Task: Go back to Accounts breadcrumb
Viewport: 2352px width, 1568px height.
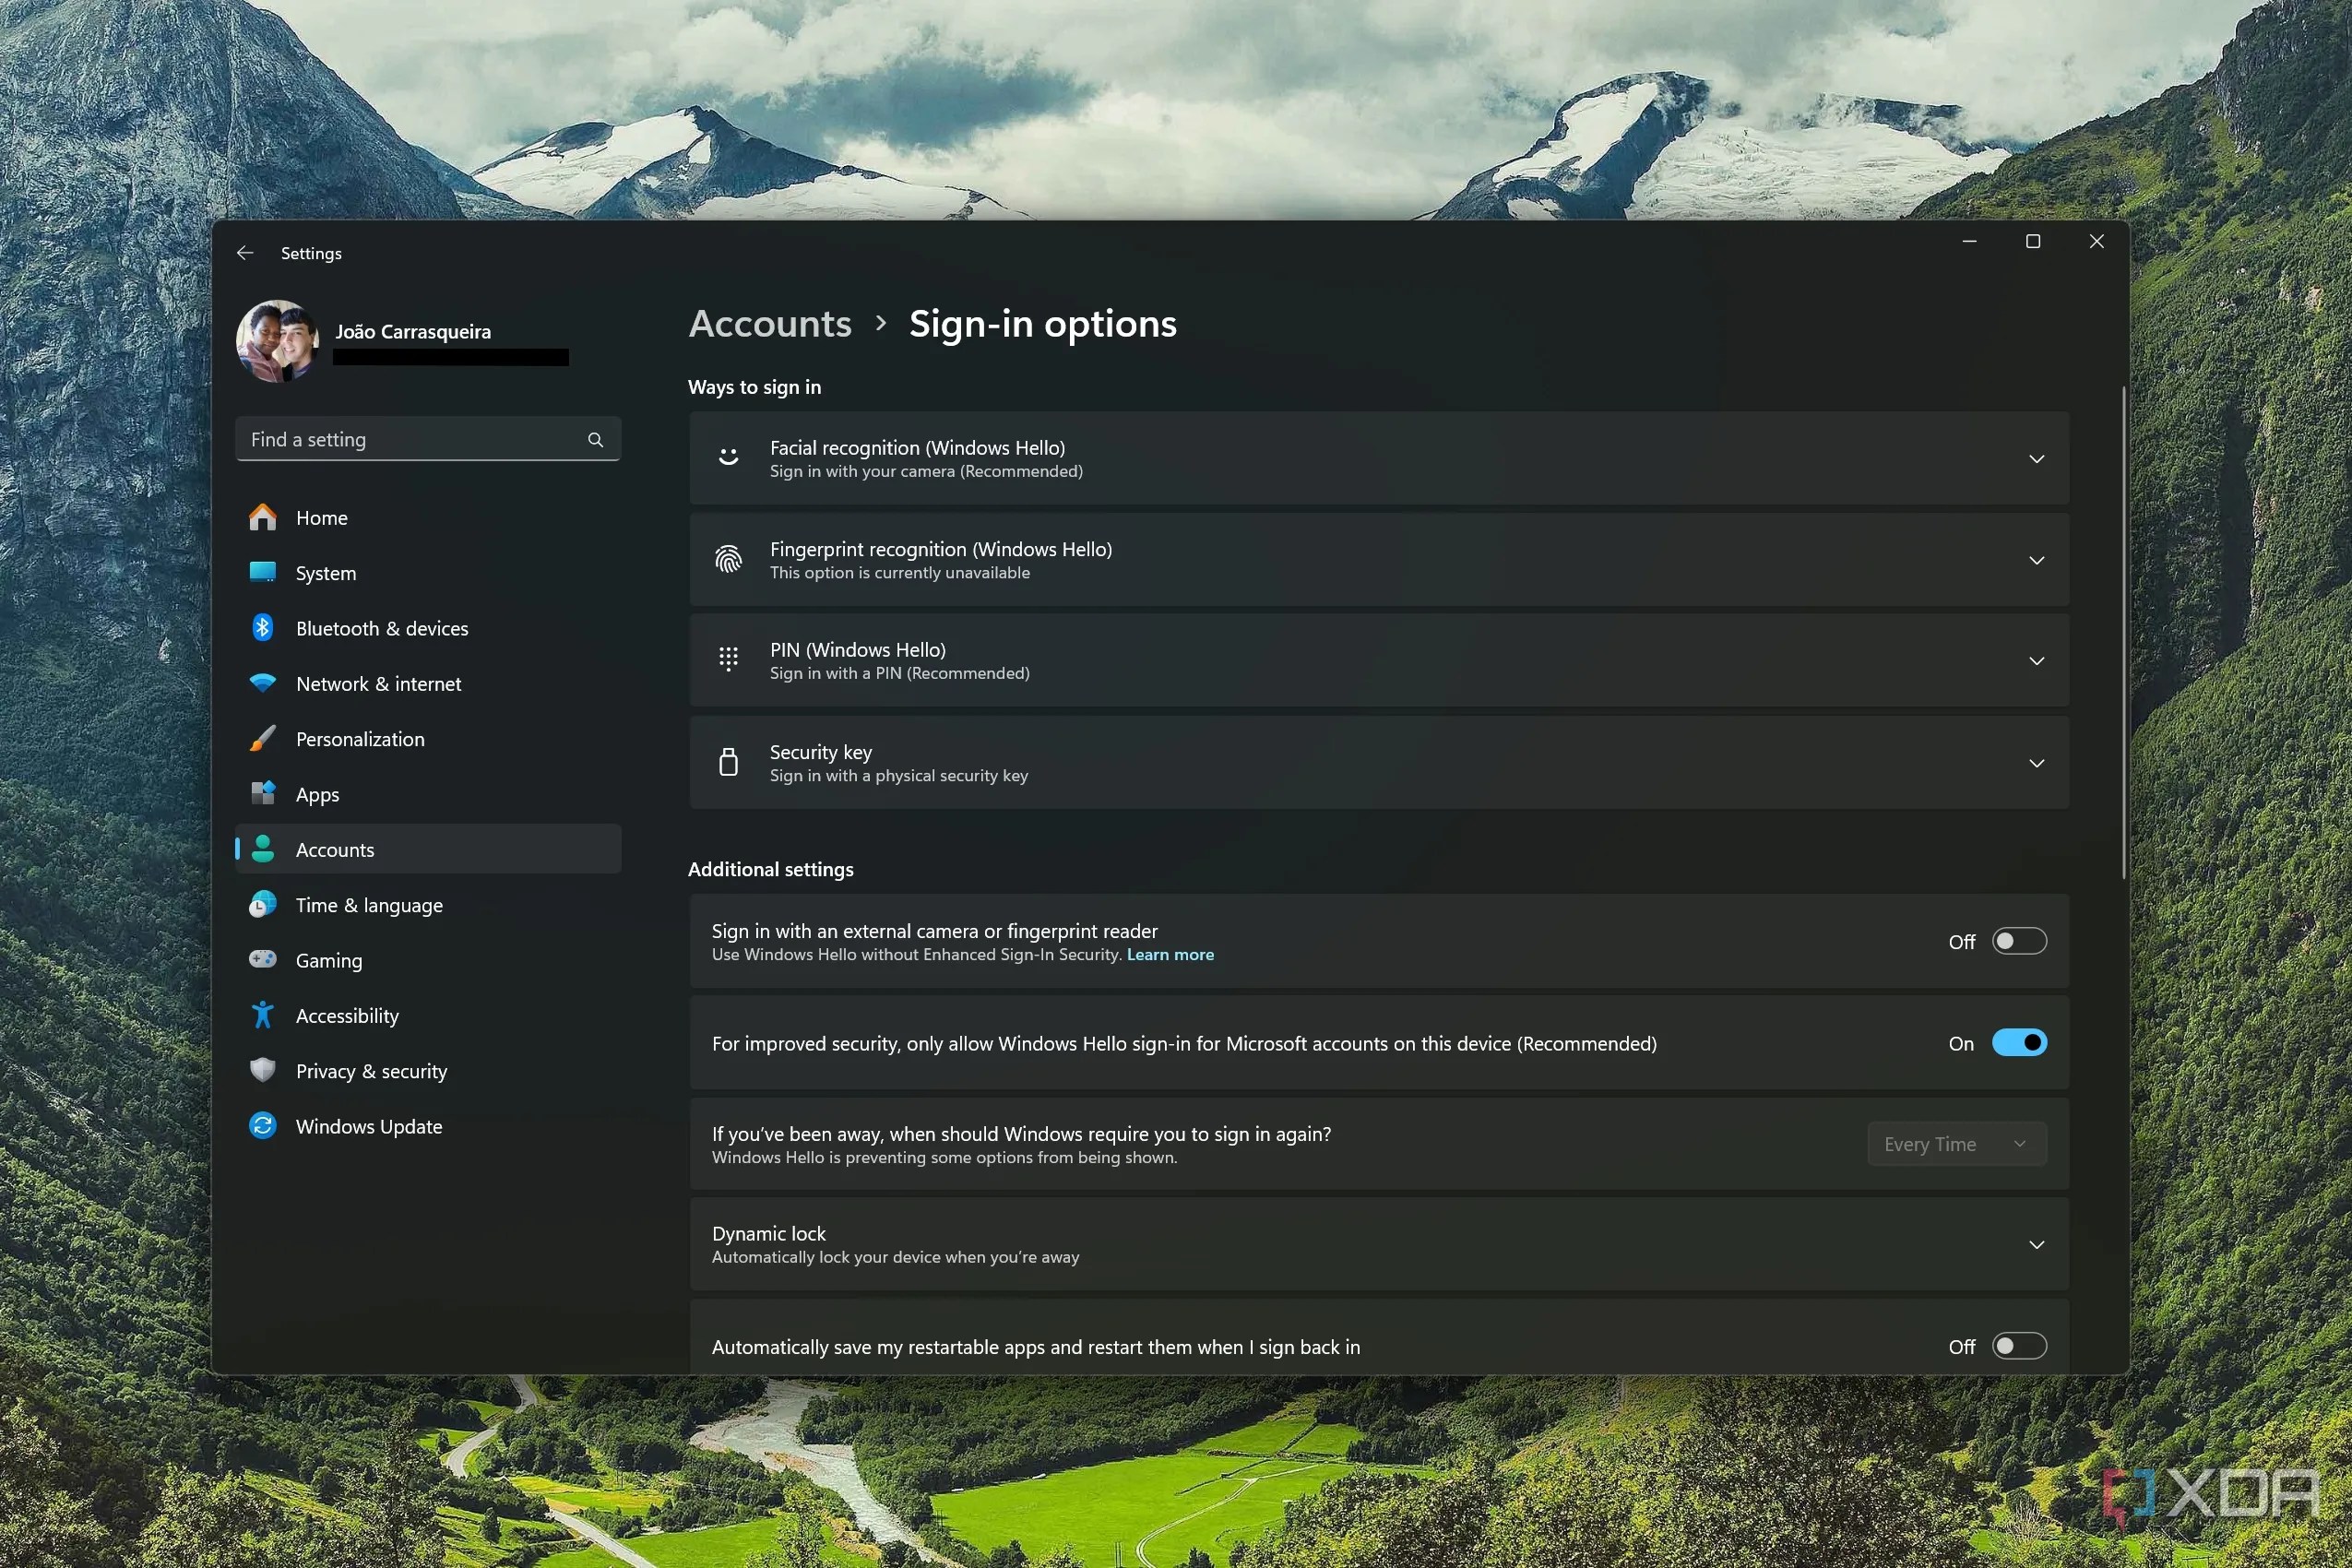Action: coord(770,324)
